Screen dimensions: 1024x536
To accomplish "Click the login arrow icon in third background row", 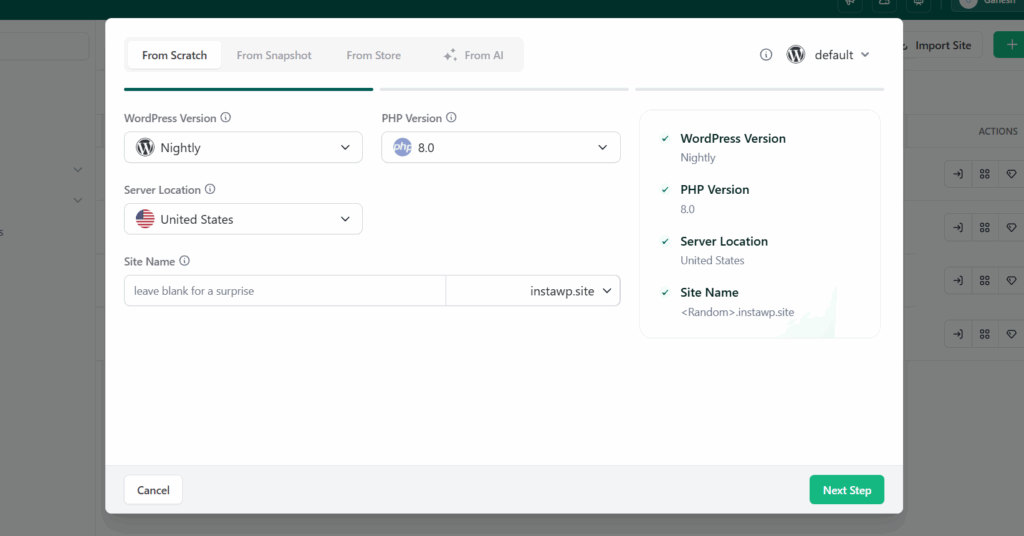I will (x=958, y=281).
